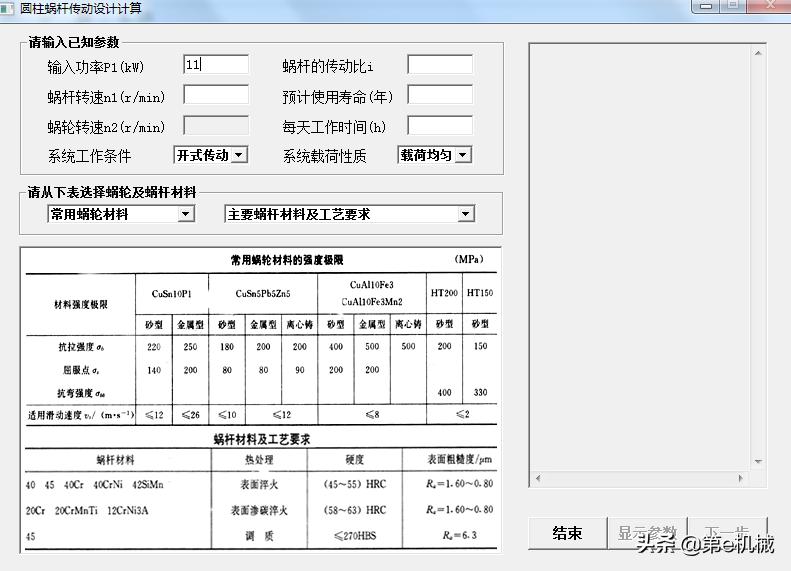
Task: Click the transmission ratio i field
Action: pos(440,65)
